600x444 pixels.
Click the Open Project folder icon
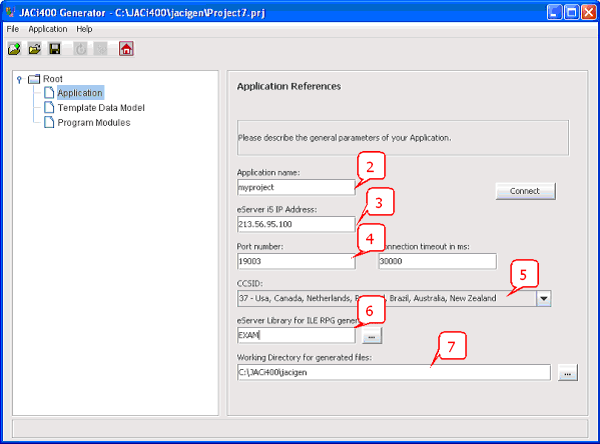point(34,48)
